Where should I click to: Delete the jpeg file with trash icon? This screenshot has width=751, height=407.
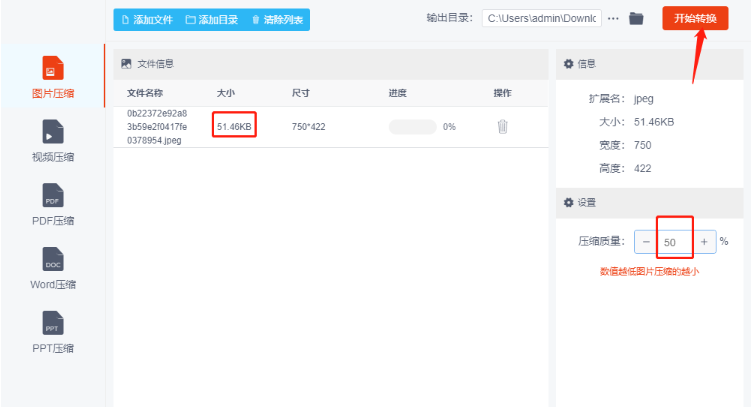point(502,126)
